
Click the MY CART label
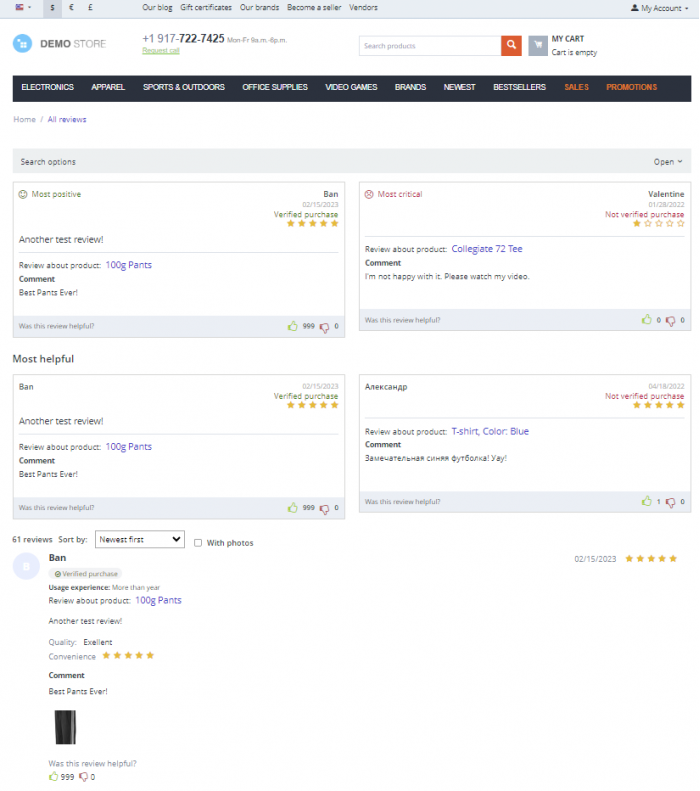568,39
